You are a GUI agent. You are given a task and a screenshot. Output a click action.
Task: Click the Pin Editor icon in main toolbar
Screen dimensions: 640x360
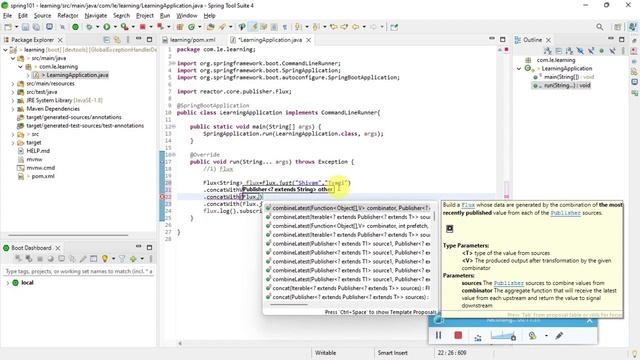click(x=394, y=27)
